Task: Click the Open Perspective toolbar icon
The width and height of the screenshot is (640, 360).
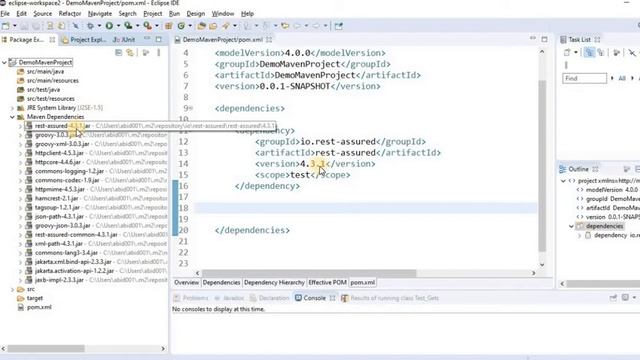Action: [338, 26]
